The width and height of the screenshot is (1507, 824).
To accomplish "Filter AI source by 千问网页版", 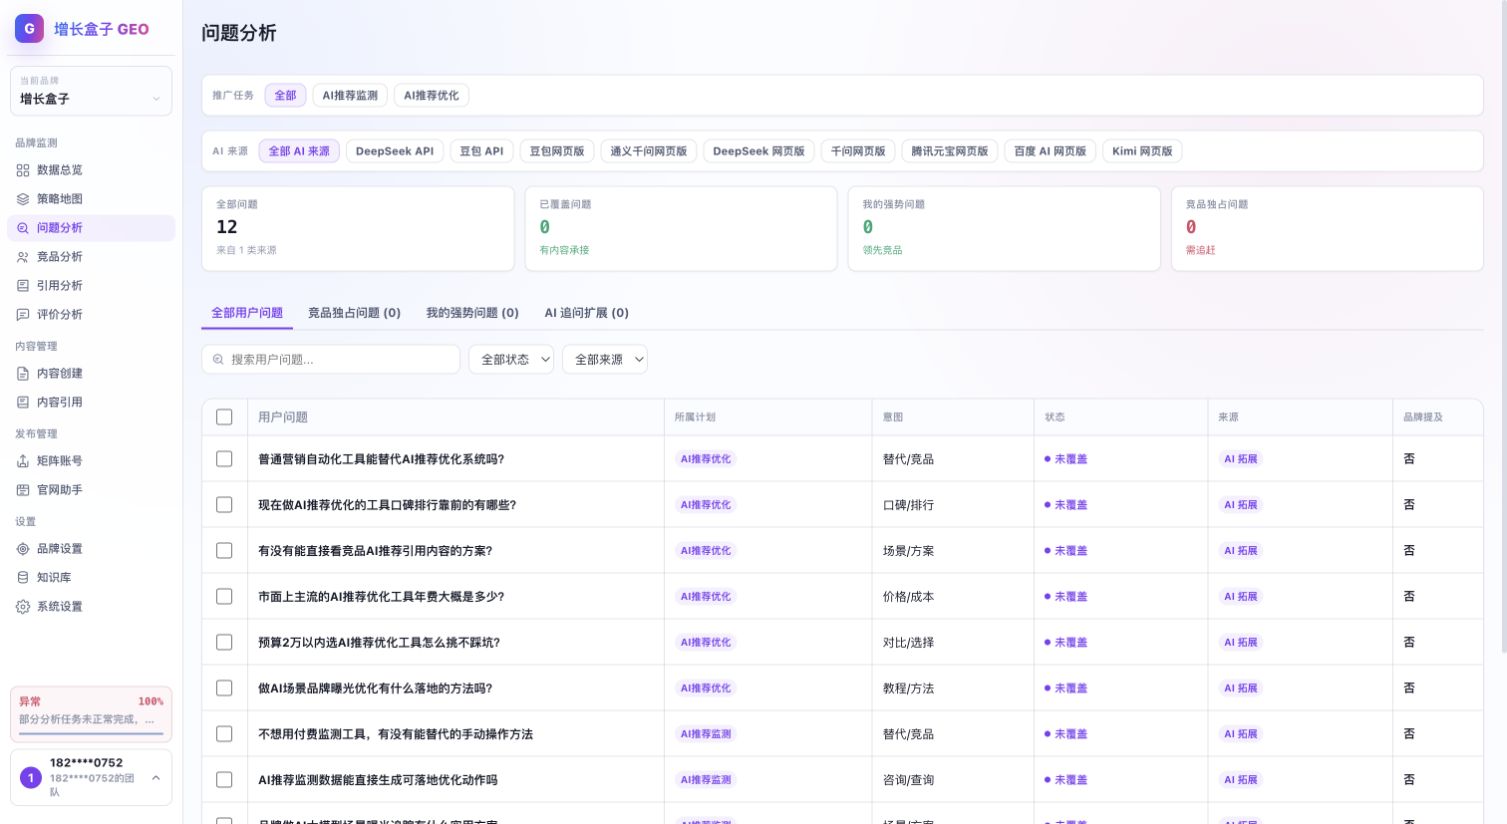I will click(x=858, y=151).
